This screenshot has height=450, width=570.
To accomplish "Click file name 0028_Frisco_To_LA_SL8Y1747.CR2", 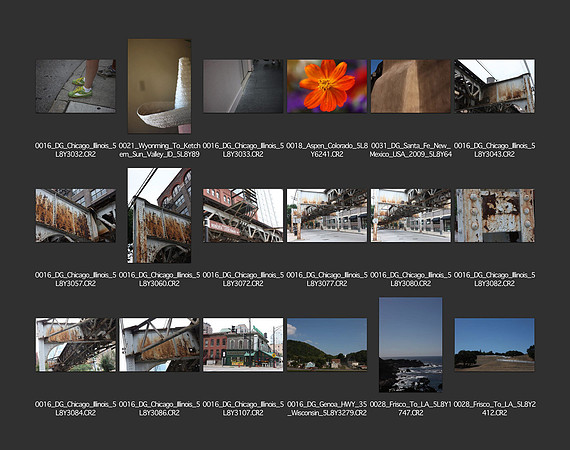I will [x=410, y=409].
